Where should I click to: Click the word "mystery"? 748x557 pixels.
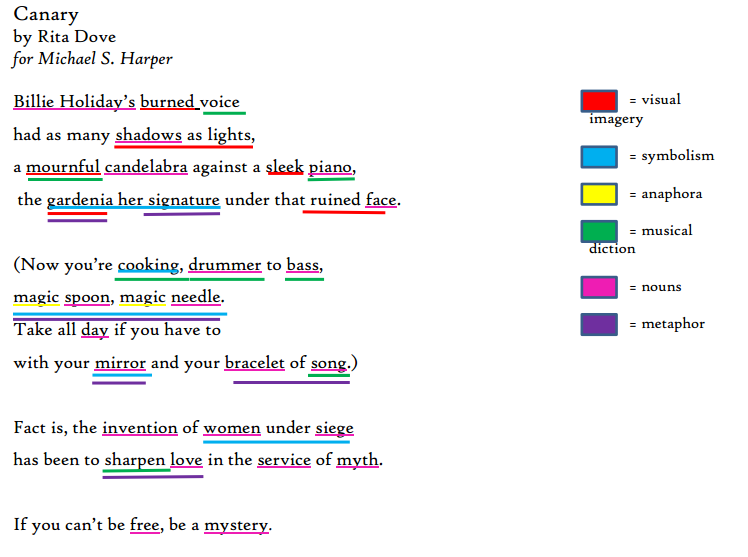click(236, 526)
